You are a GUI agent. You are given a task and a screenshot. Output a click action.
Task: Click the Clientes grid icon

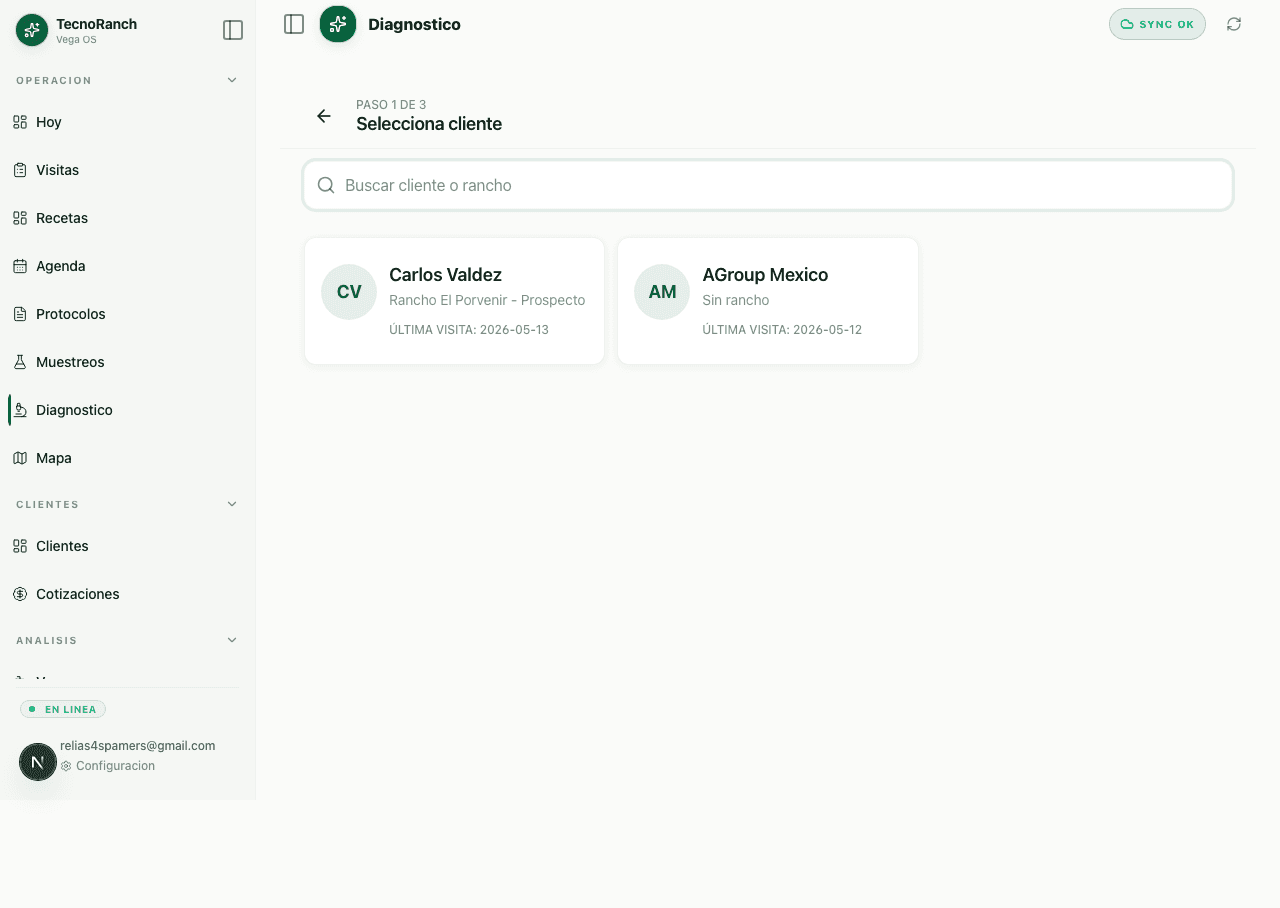click(x=20, y=546)
